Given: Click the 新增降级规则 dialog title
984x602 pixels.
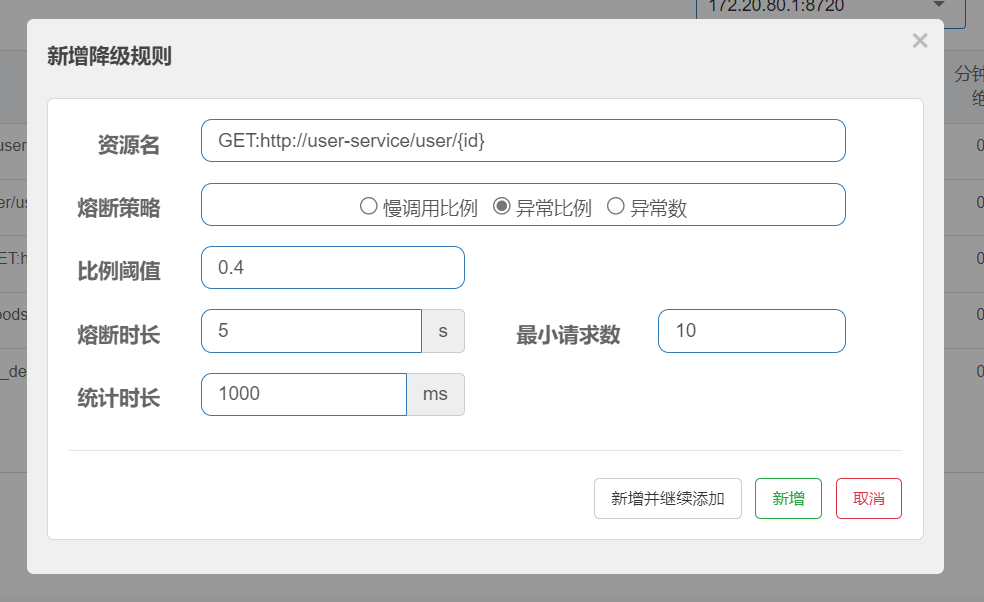Looking at the screenshot, I should click(109, 57).
